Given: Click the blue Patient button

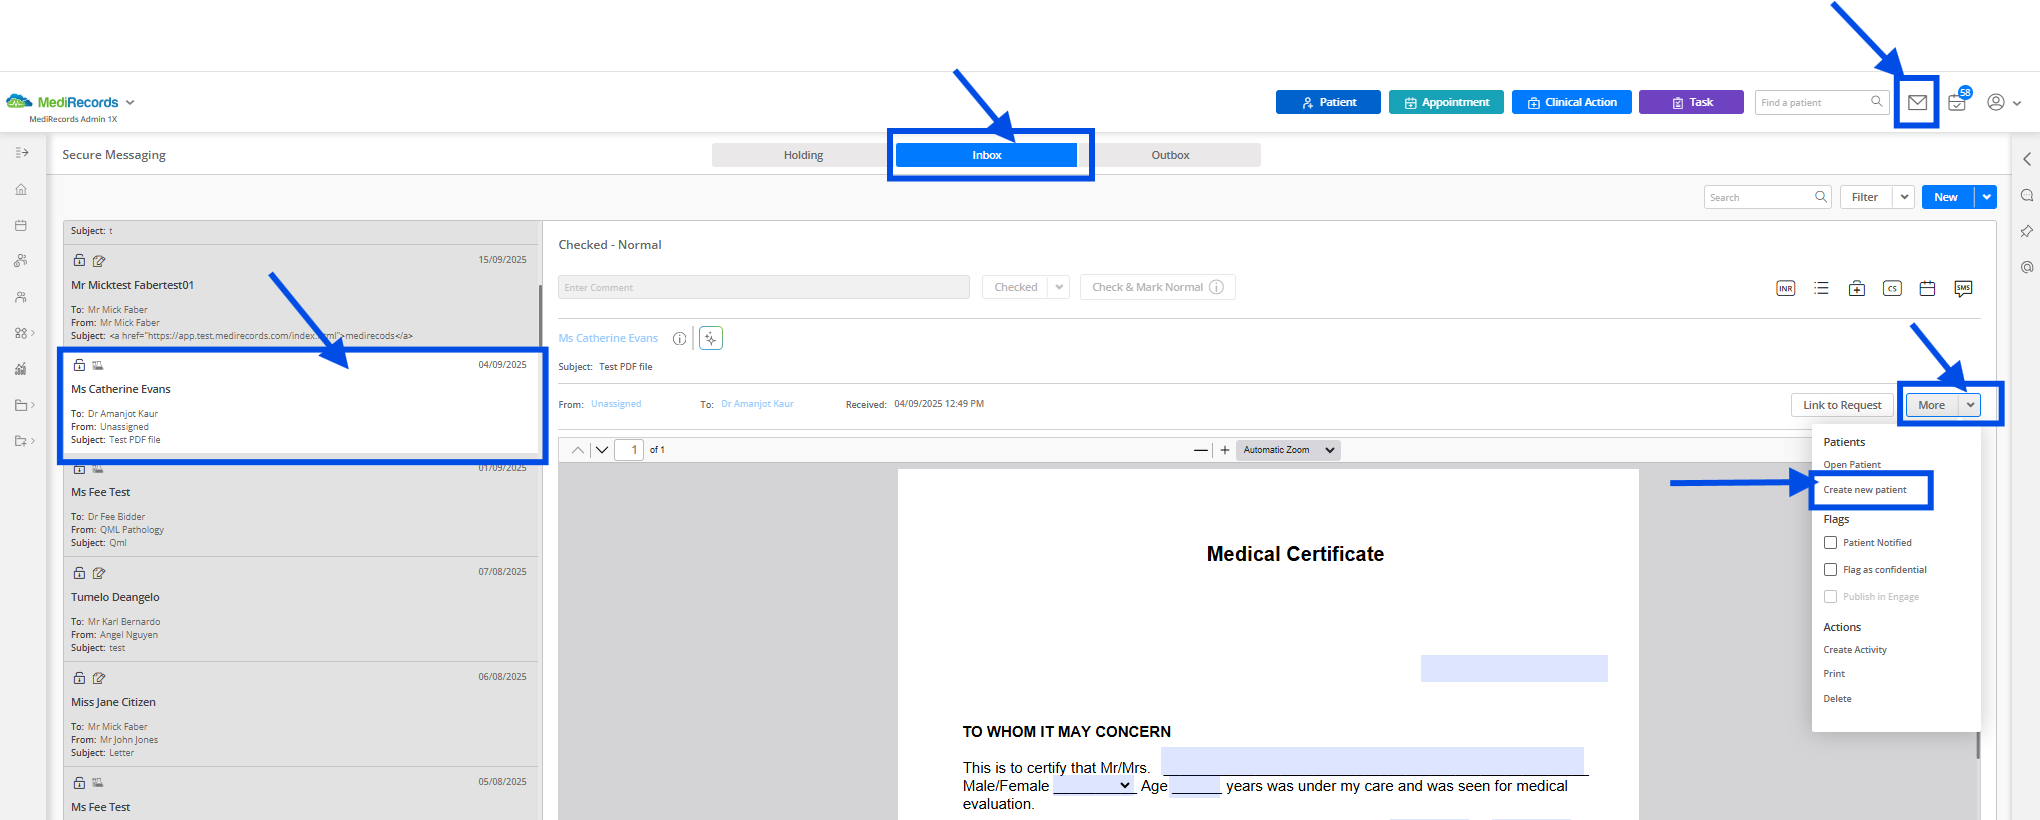Looking at the screenshot, I should click(x=1328, y=102).
